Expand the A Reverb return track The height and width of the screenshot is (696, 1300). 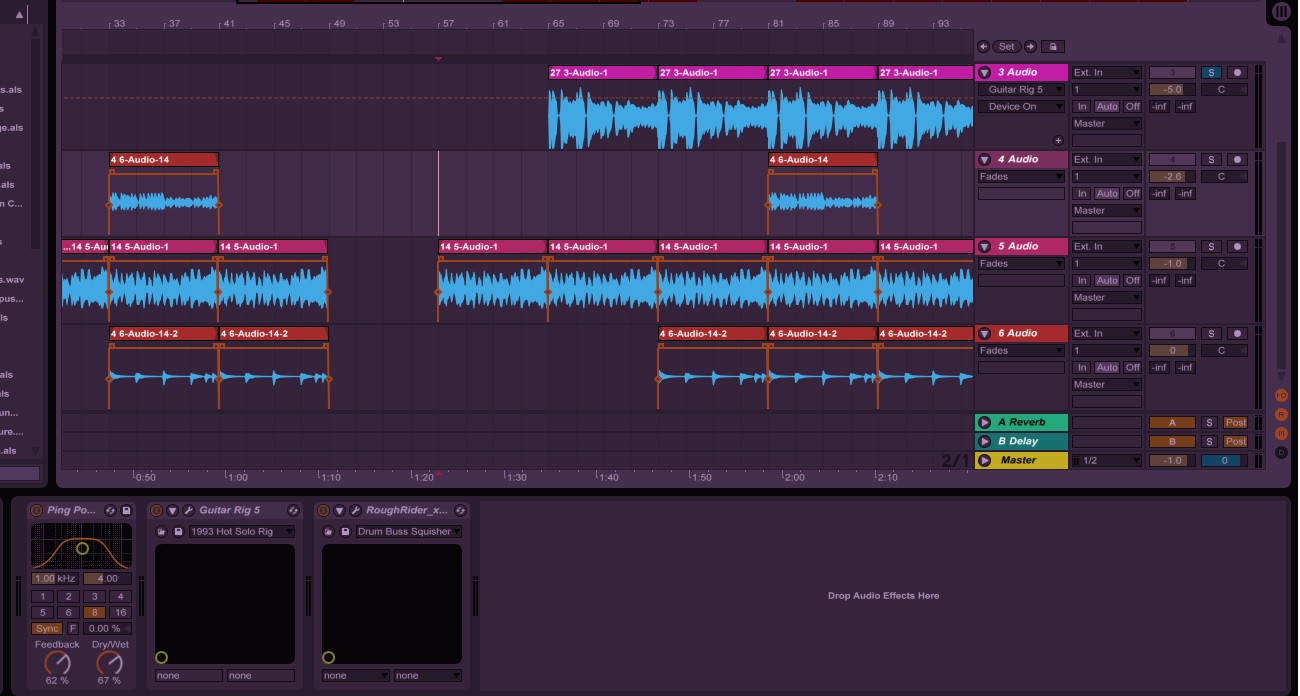pos(985,423)
